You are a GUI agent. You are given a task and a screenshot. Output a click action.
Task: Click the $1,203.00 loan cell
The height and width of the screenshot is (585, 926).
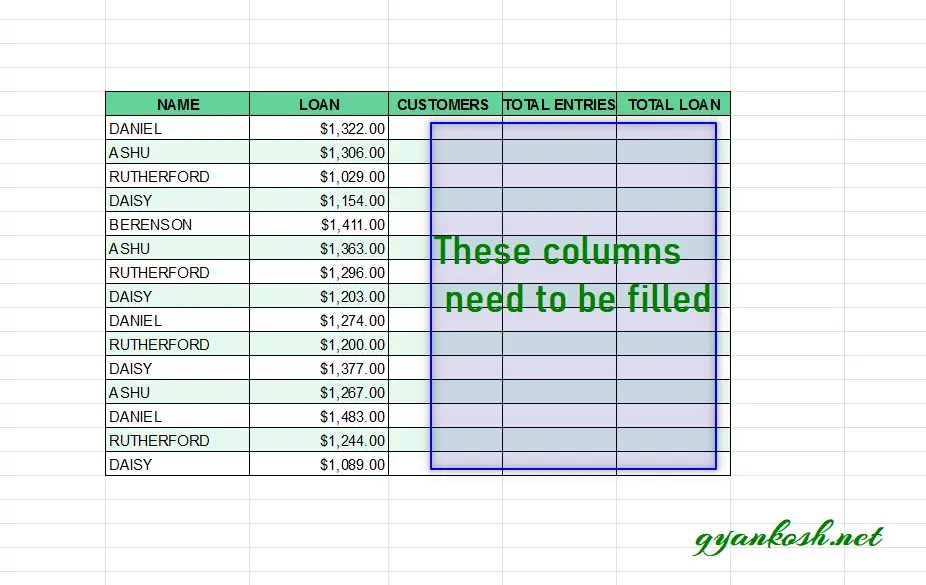pos(319,296)
